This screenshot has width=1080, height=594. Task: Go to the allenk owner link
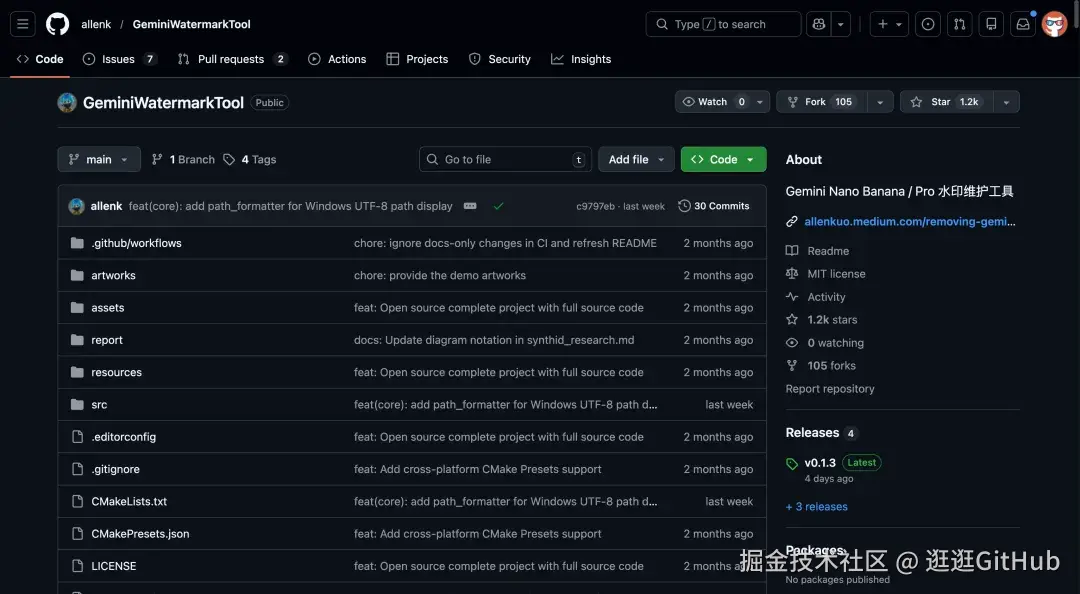click(x=96, y=24)
